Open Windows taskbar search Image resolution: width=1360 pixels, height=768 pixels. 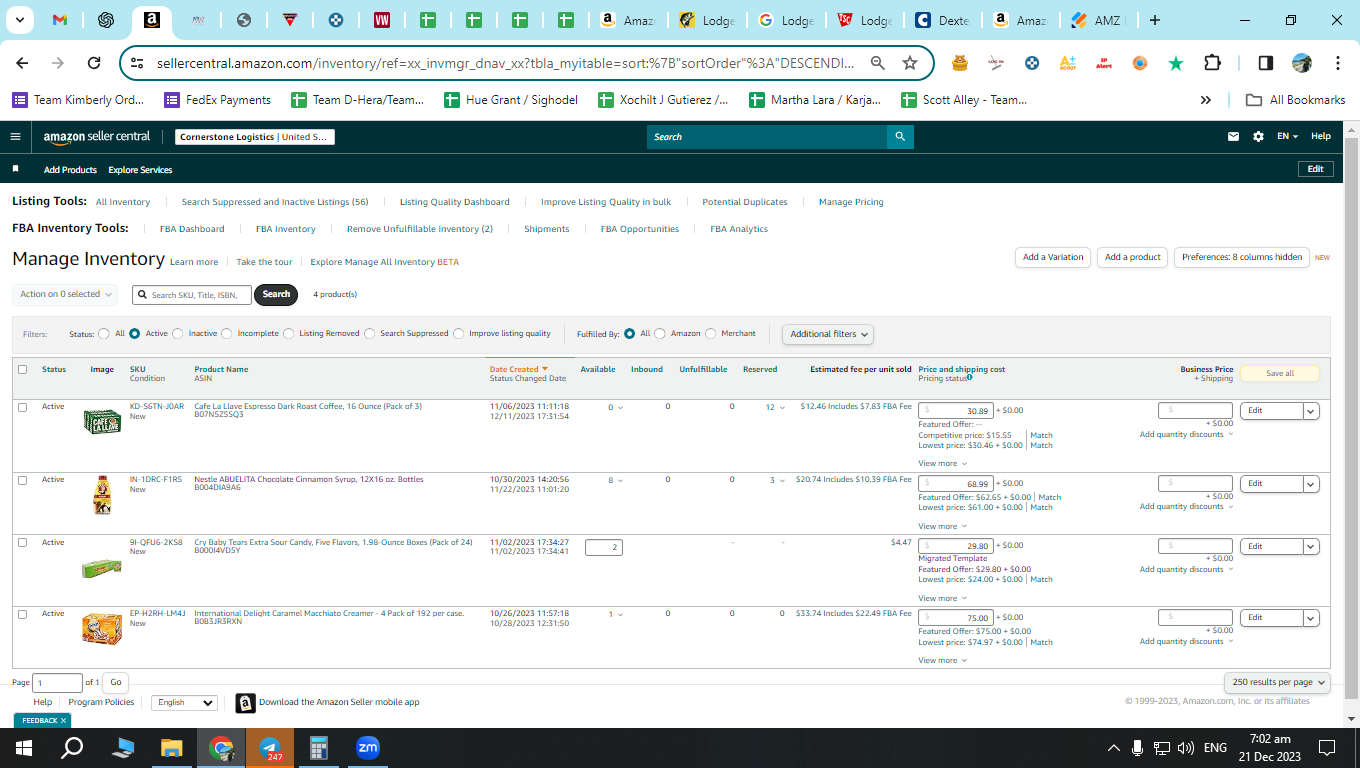pyautogui.click(x=73, y=748)
